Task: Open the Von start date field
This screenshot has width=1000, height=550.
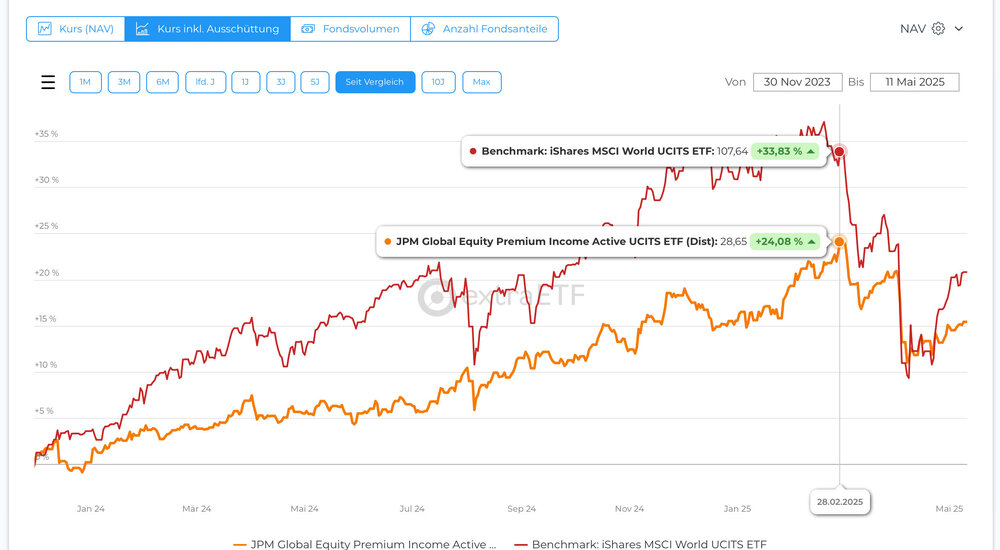Action: click(x=796, y=82)
